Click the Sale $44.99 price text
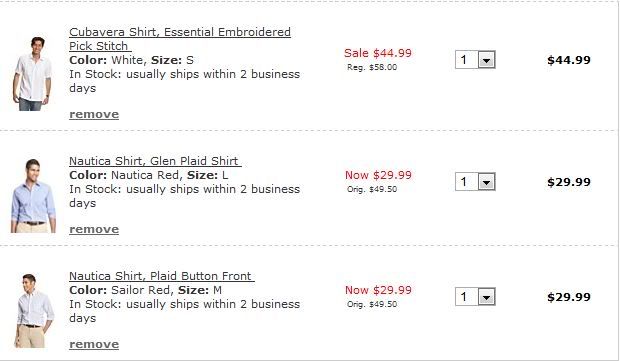The image size is (620, 361). [x=378, y=53]
